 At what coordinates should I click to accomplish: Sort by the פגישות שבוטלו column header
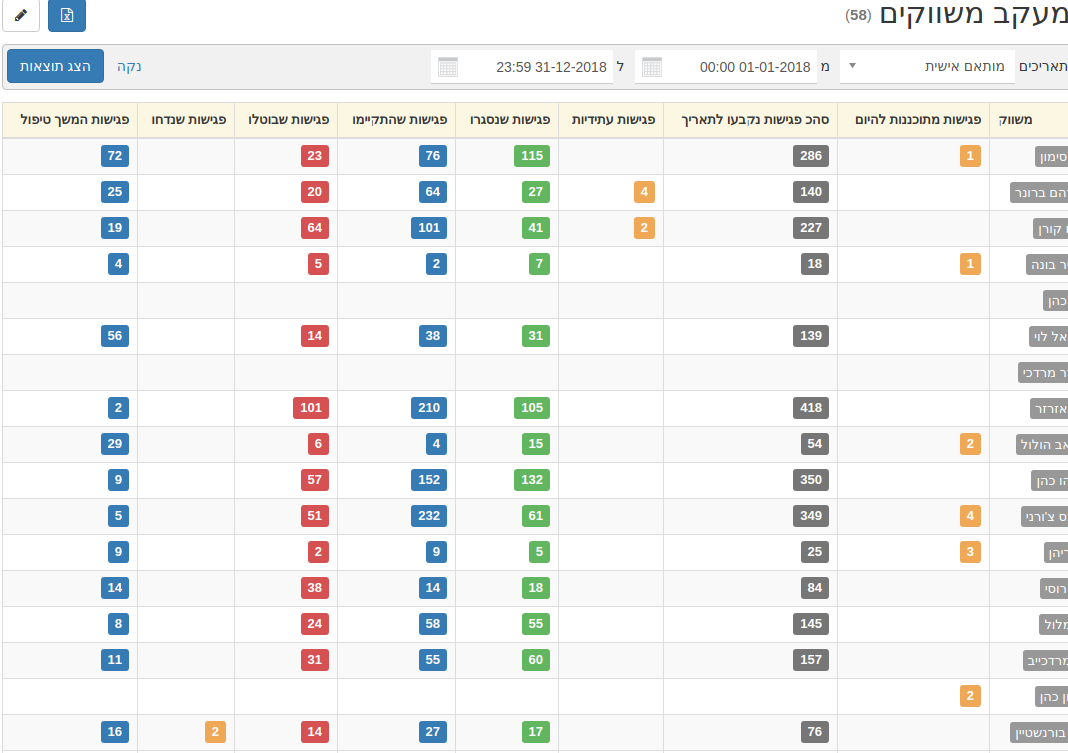tap(286, 119)
